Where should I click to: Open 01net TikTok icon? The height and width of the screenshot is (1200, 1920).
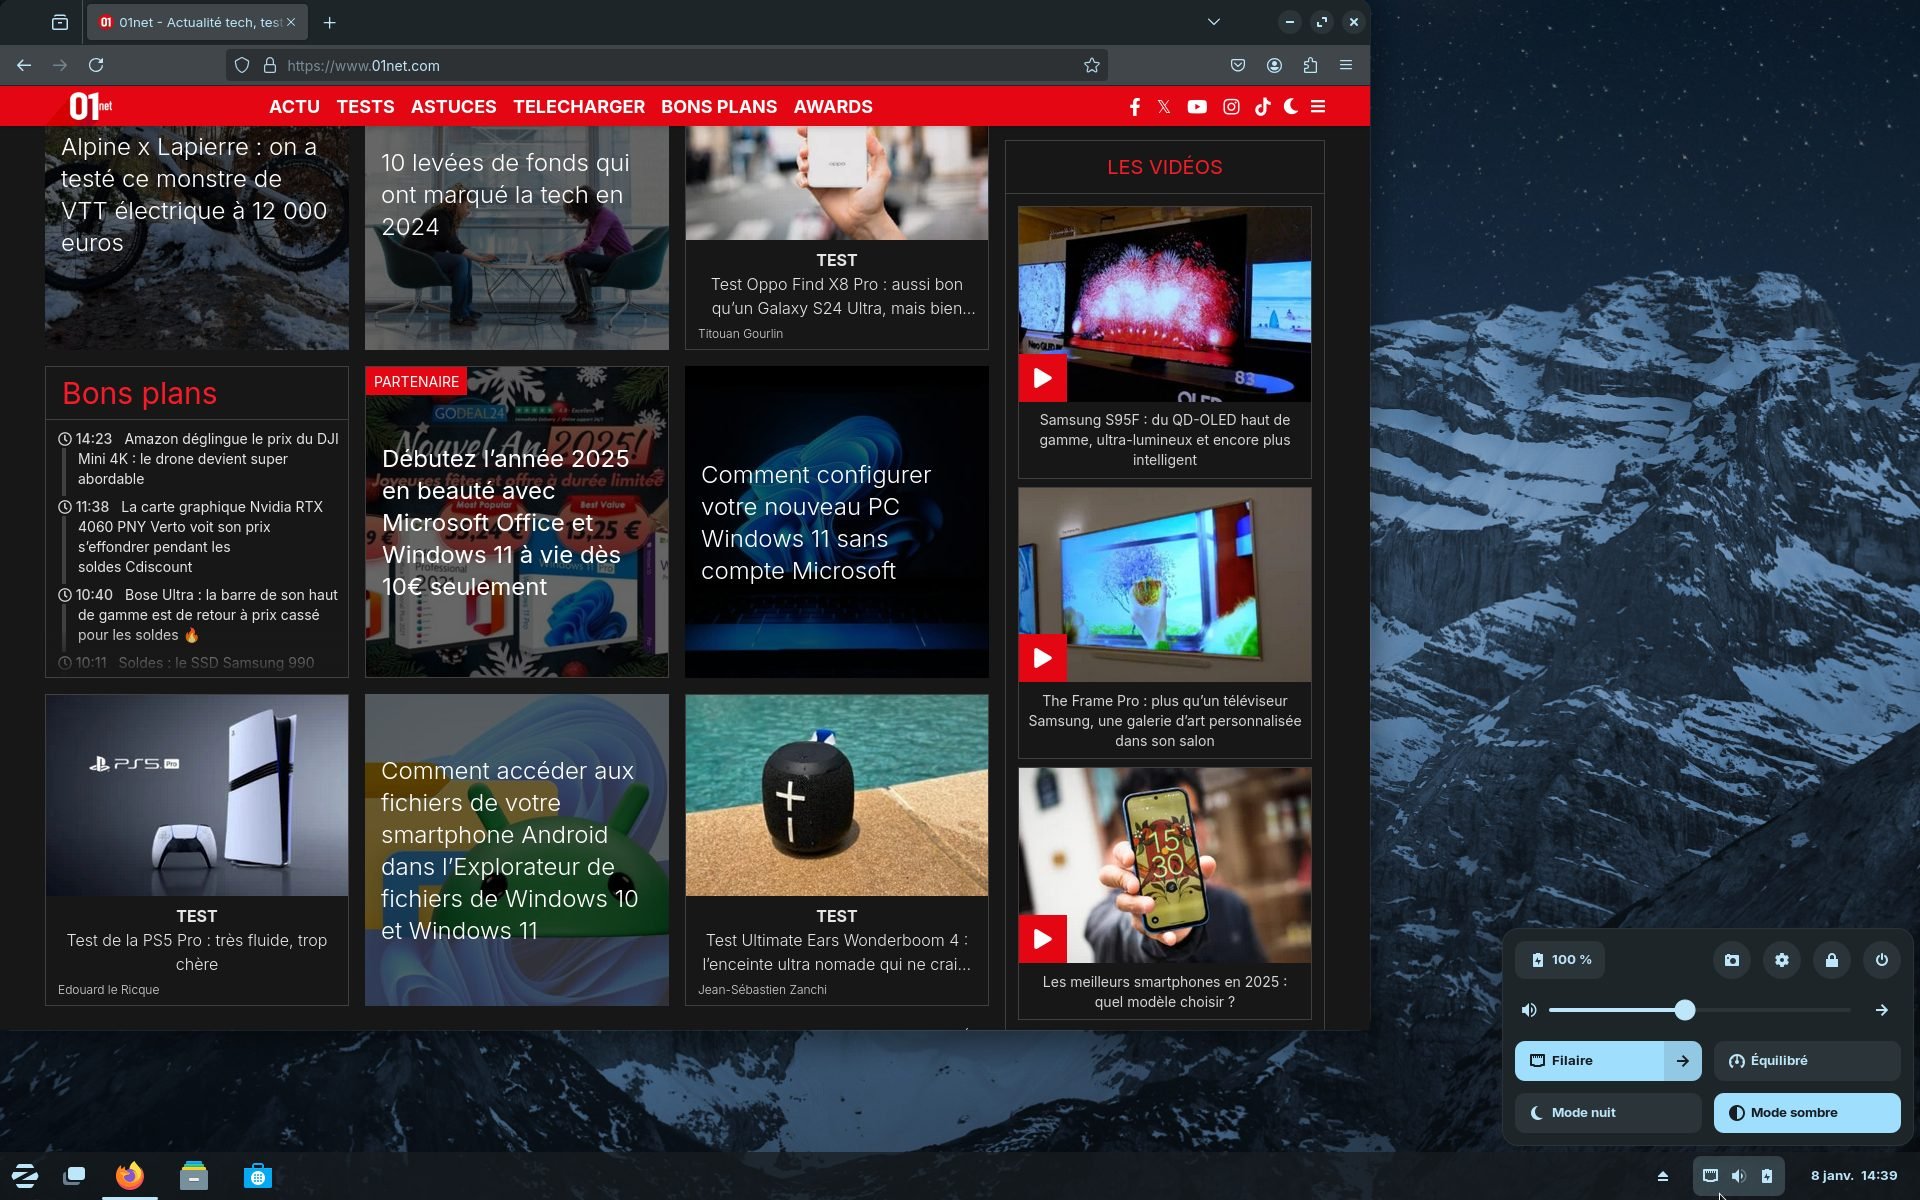1262,107
